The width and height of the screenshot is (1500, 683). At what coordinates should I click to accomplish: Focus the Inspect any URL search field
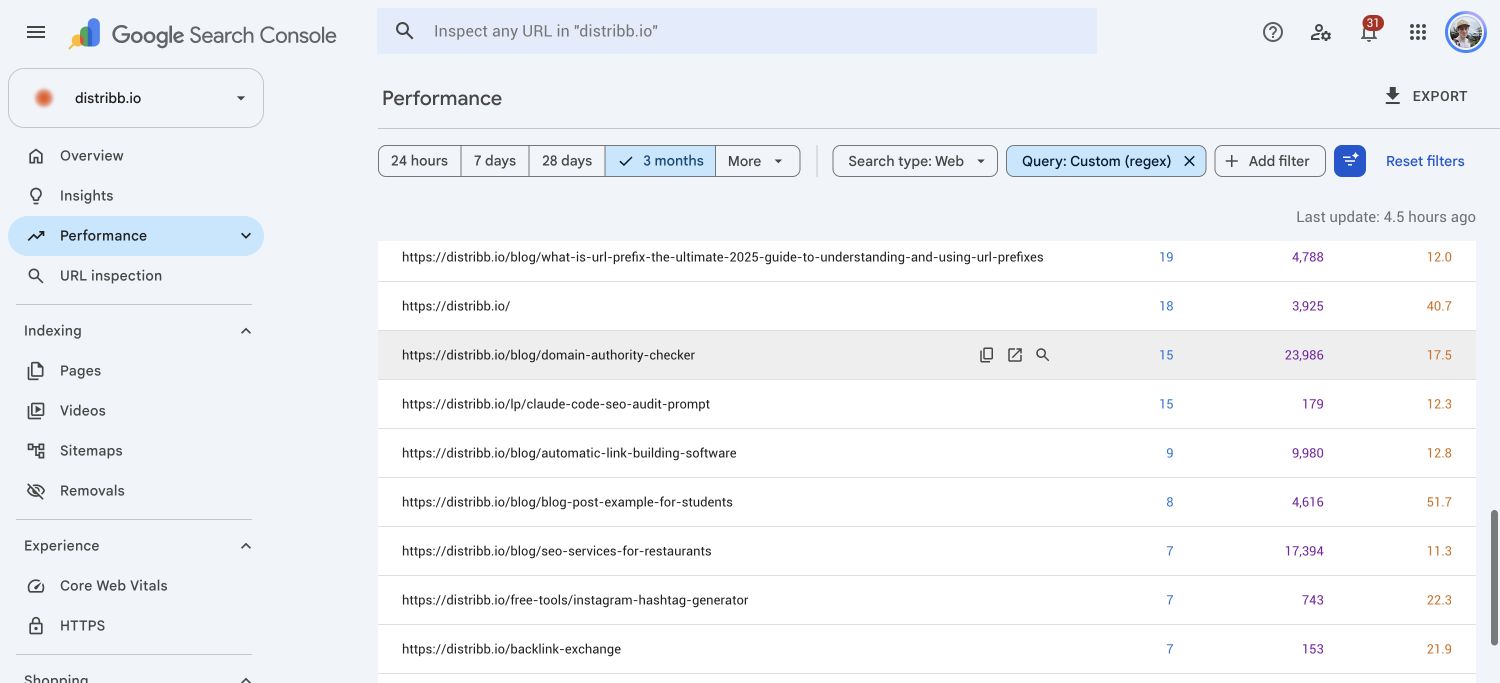[x=737, y=31]
